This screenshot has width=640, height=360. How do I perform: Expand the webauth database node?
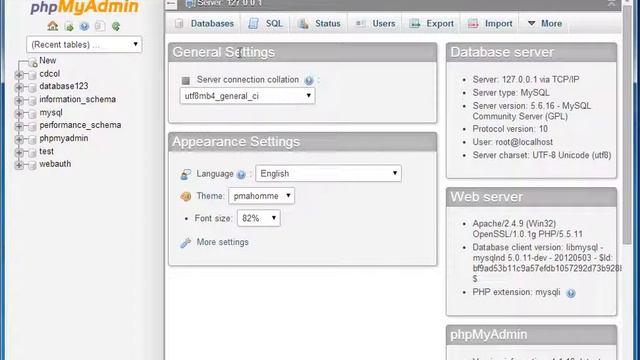click(19, 165)
